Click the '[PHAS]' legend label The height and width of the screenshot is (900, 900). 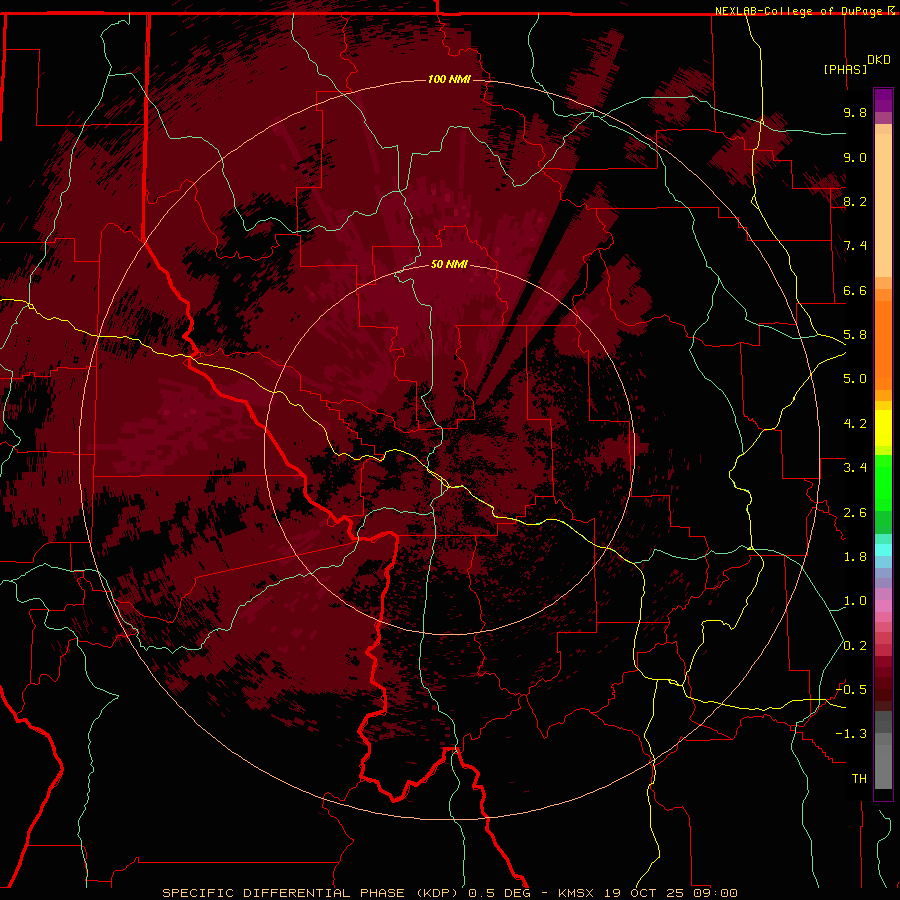click(x=845, y=69)
